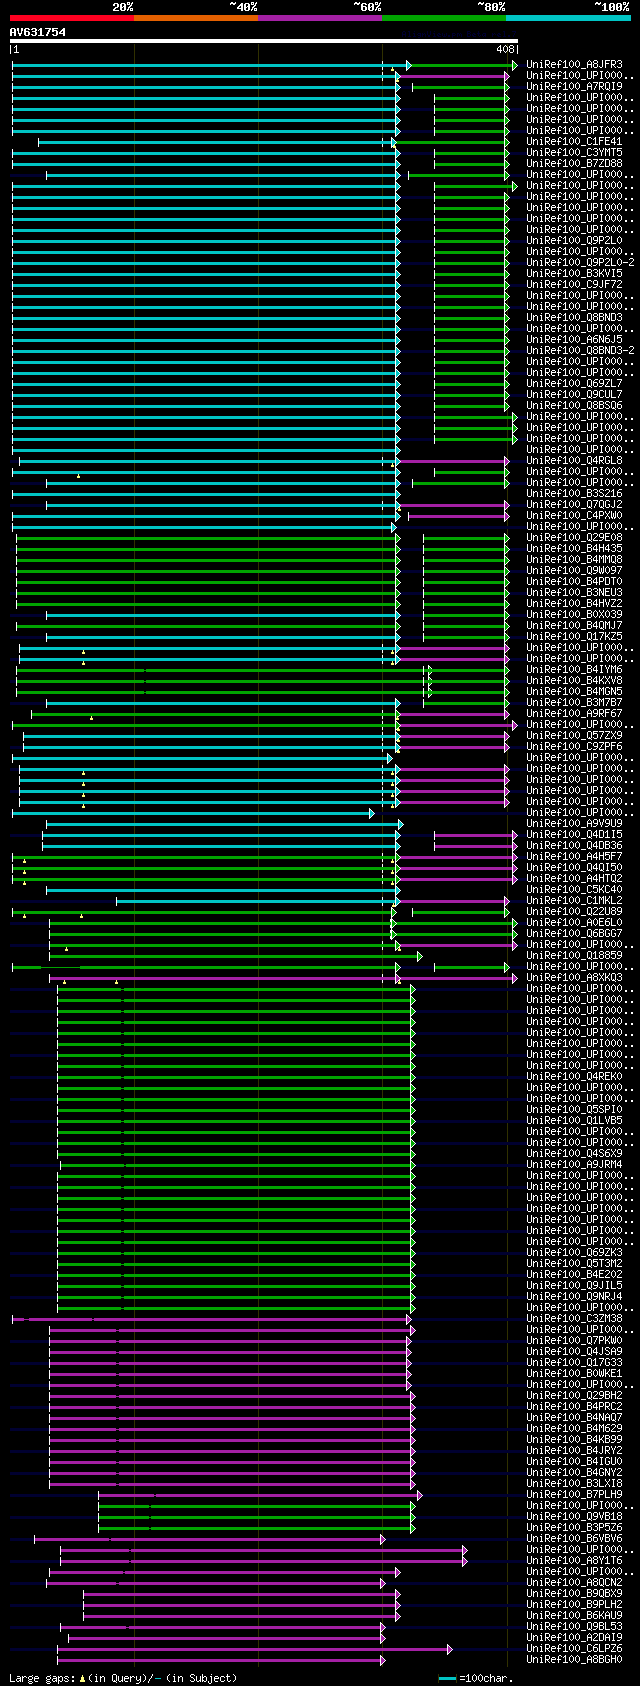This screenshot has width=640, height=1686.
Task: Click the AV631754 query label
Action: tap(38, 32)
